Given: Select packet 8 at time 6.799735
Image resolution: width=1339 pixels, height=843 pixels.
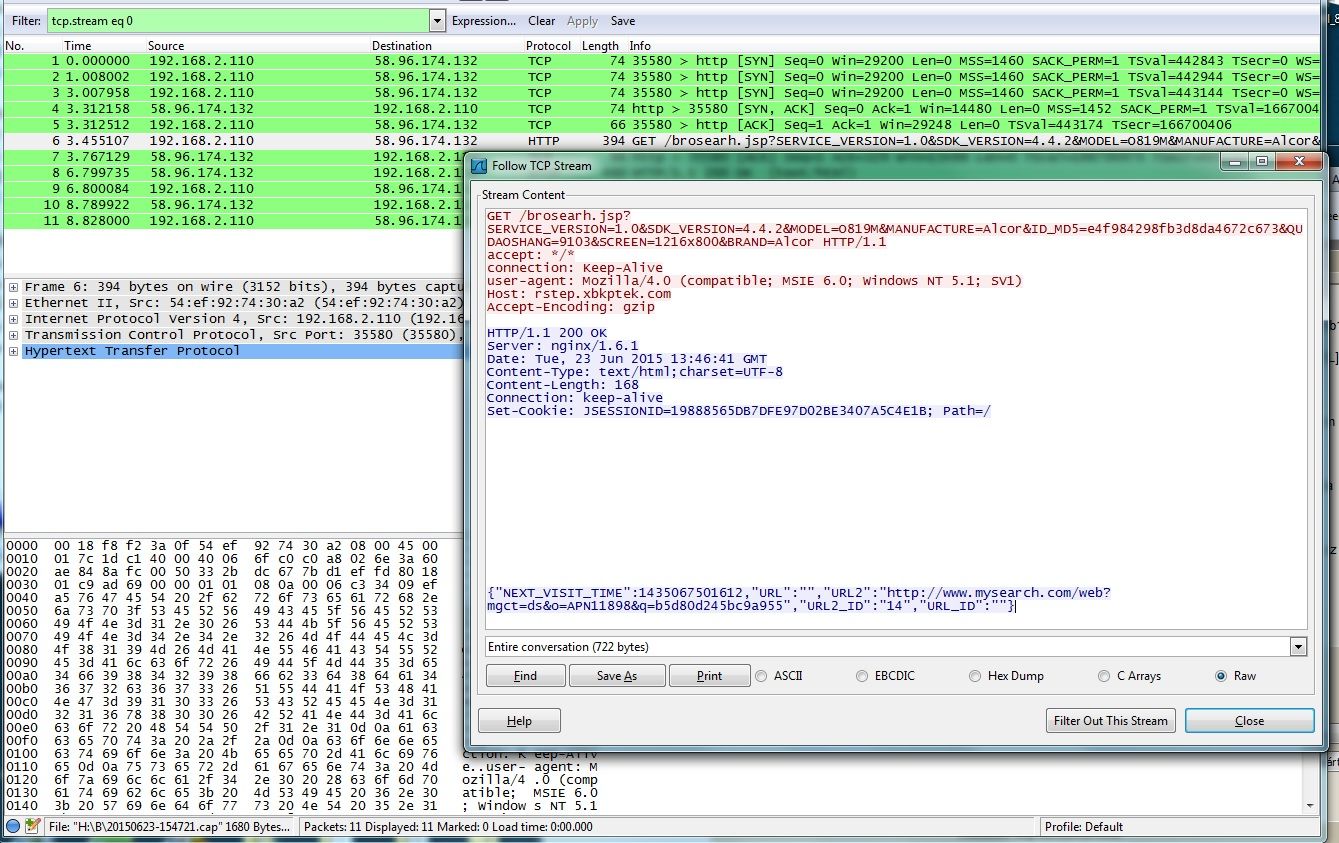Looking at the screenshot, I should click(x=235, y=173).
